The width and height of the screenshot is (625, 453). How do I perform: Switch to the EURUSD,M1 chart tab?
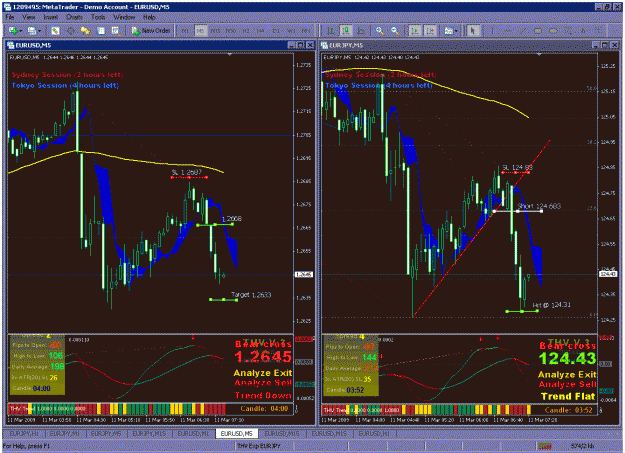click(193, 433)
